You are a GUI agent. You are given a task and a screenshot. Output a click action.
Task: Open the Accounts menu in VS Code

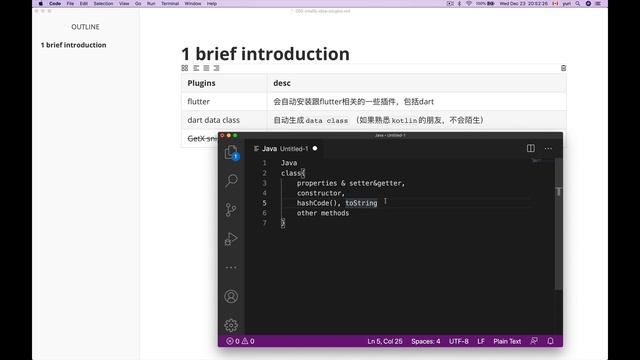pyautogui.click(x=231, y=296)
